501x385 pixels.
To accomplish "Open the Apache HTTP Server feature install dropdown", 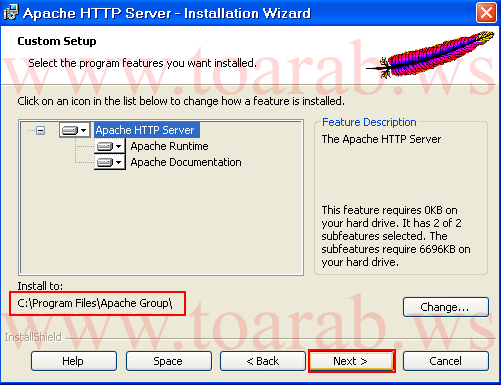I will click(x=75, y=130).
